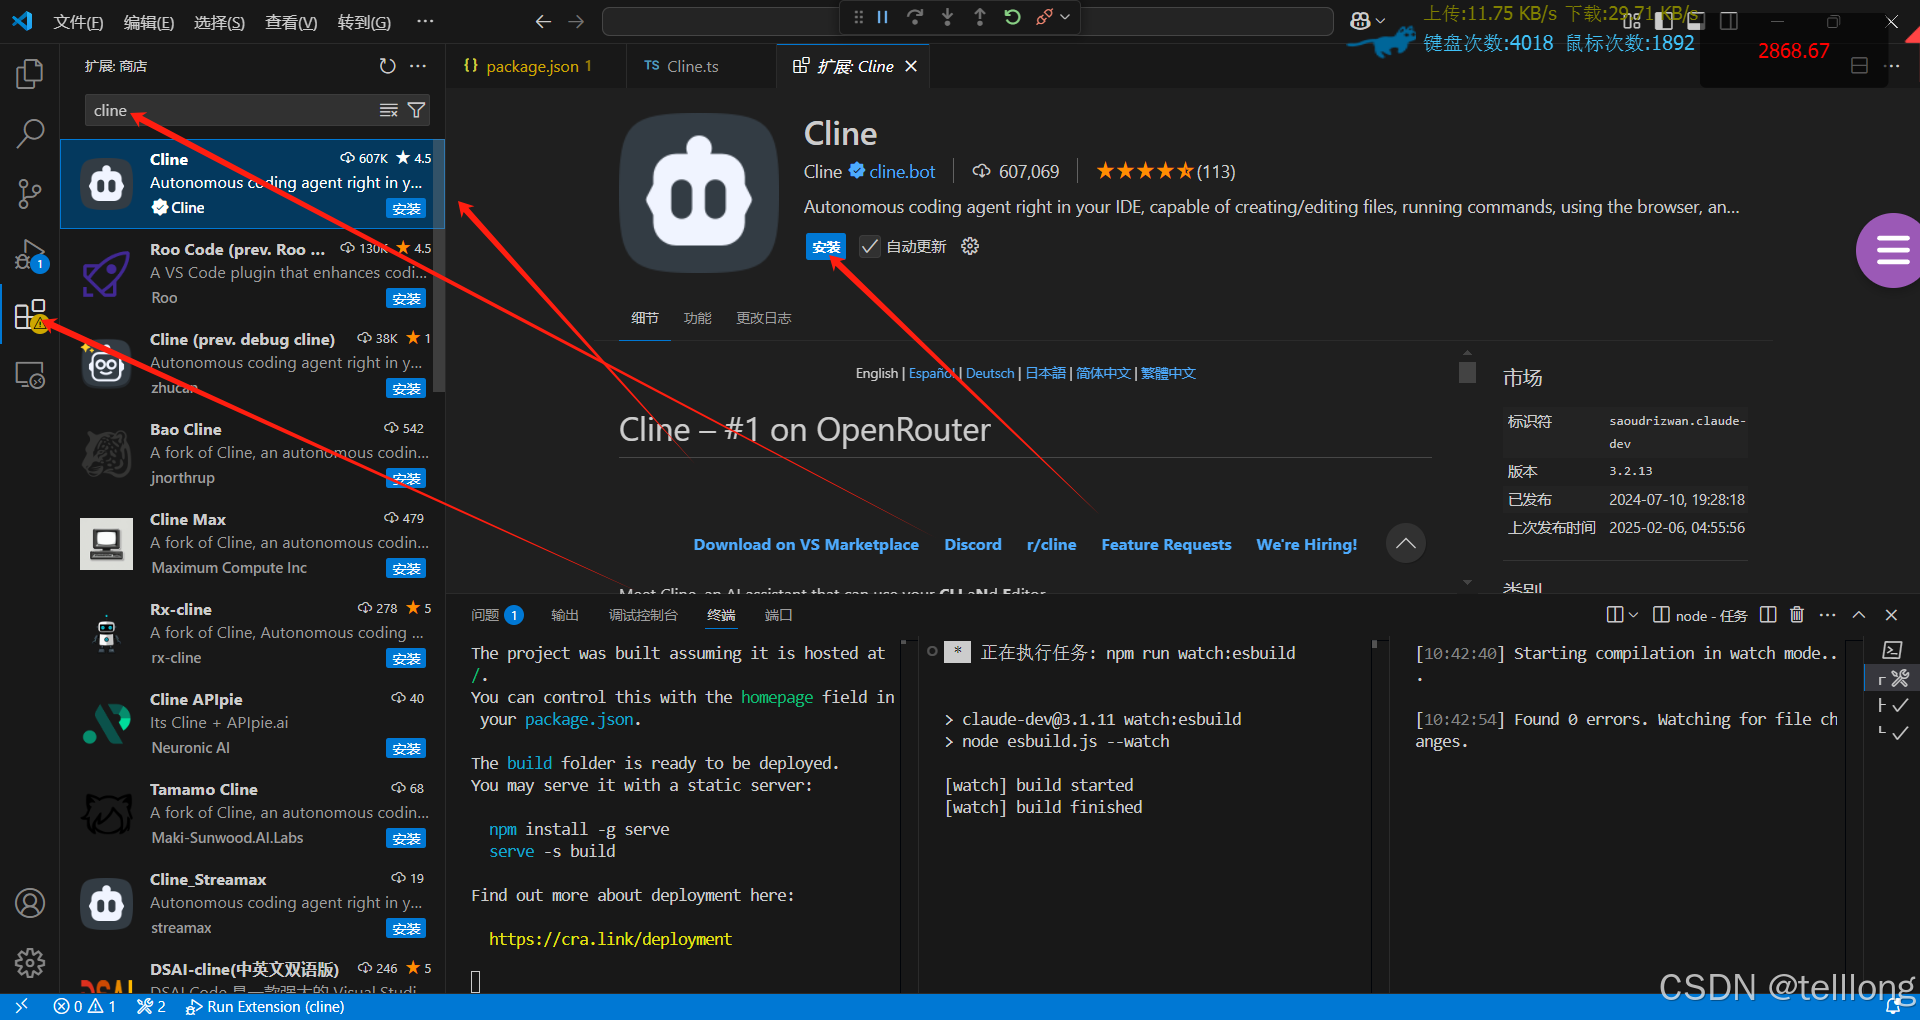
Task: Open the Explorer view in activity bar
Action: (x=30, y=73)
